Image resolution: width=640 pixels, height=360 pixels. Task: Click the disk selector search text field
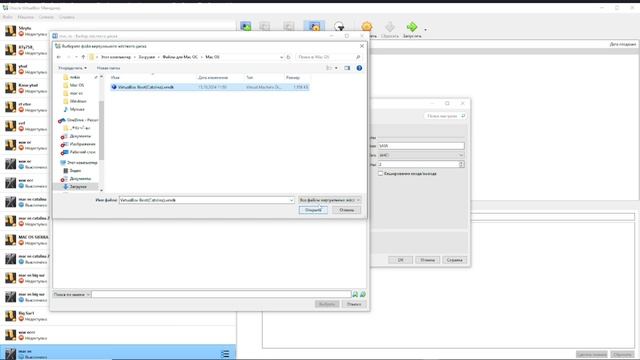tap(221, 294)
